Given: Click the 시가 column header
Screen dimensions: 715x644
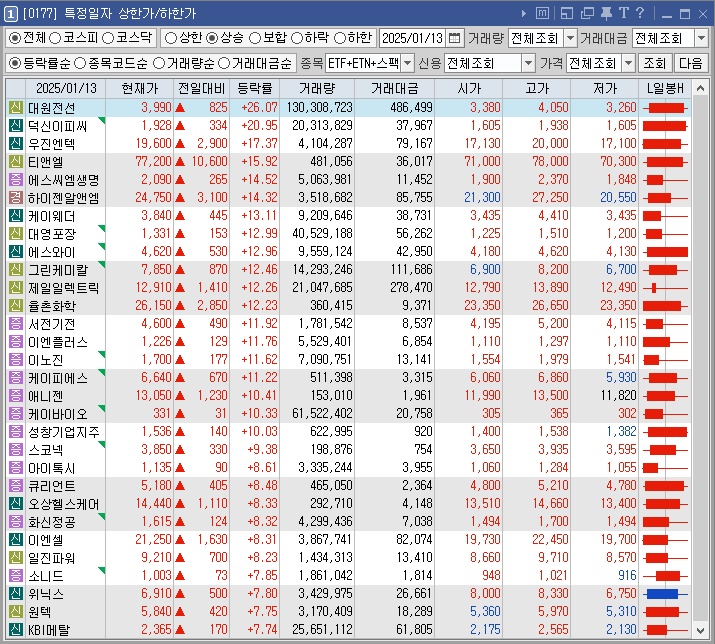Looking at the screenshot, I should 469,88.
